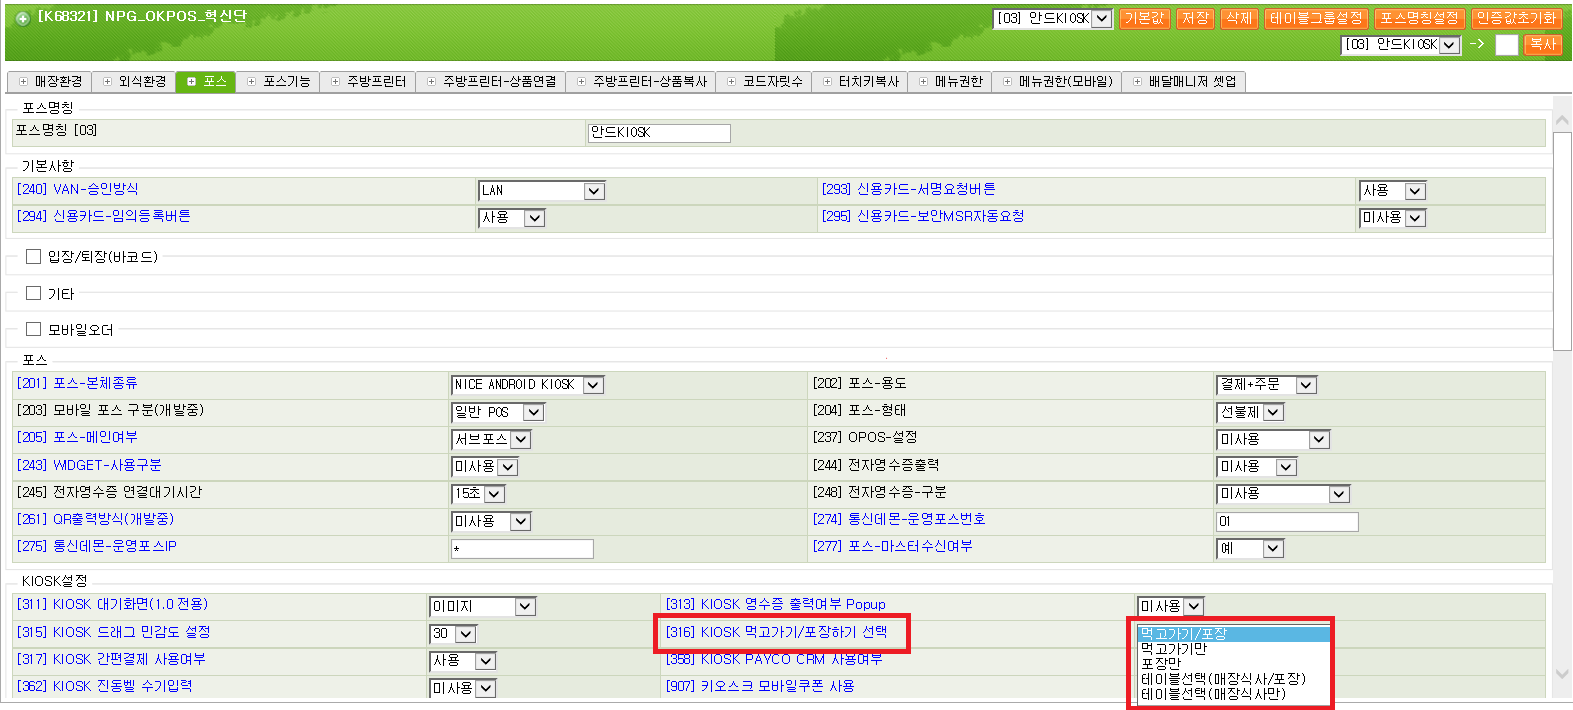Viewport: 1573px width, 710px height.
Task: Click the plus icon on 코드자릿수 tab
Action: click(x=731, y=82)
